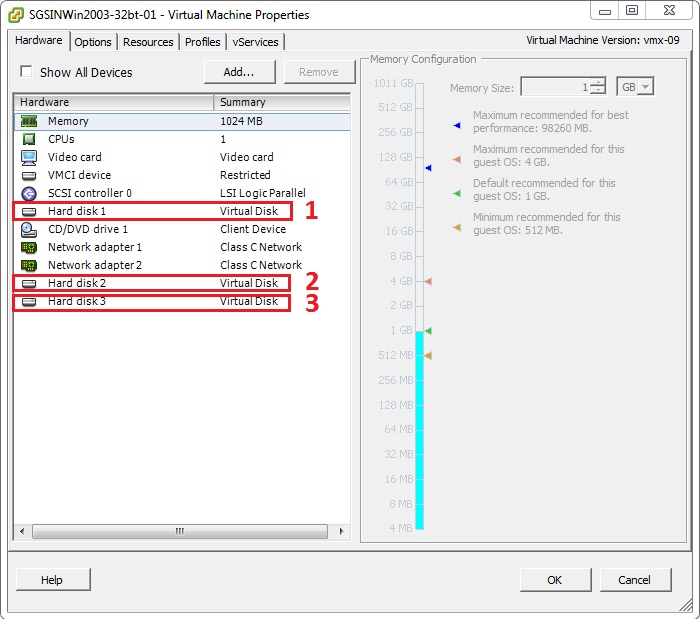Click the CD/DVD drive 1 icon

tap(29, 229)
